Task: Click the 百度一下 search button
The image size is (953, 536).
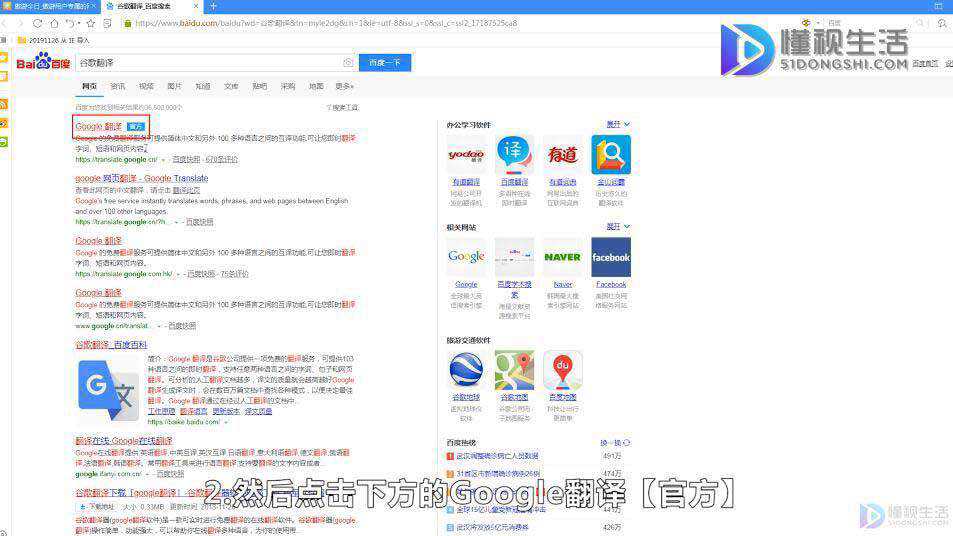Action: point(385,63)
